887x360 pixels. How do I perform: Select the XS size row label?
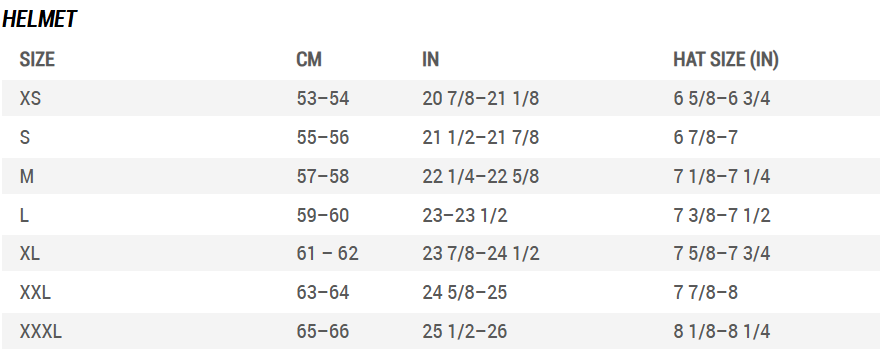[31, 98]
